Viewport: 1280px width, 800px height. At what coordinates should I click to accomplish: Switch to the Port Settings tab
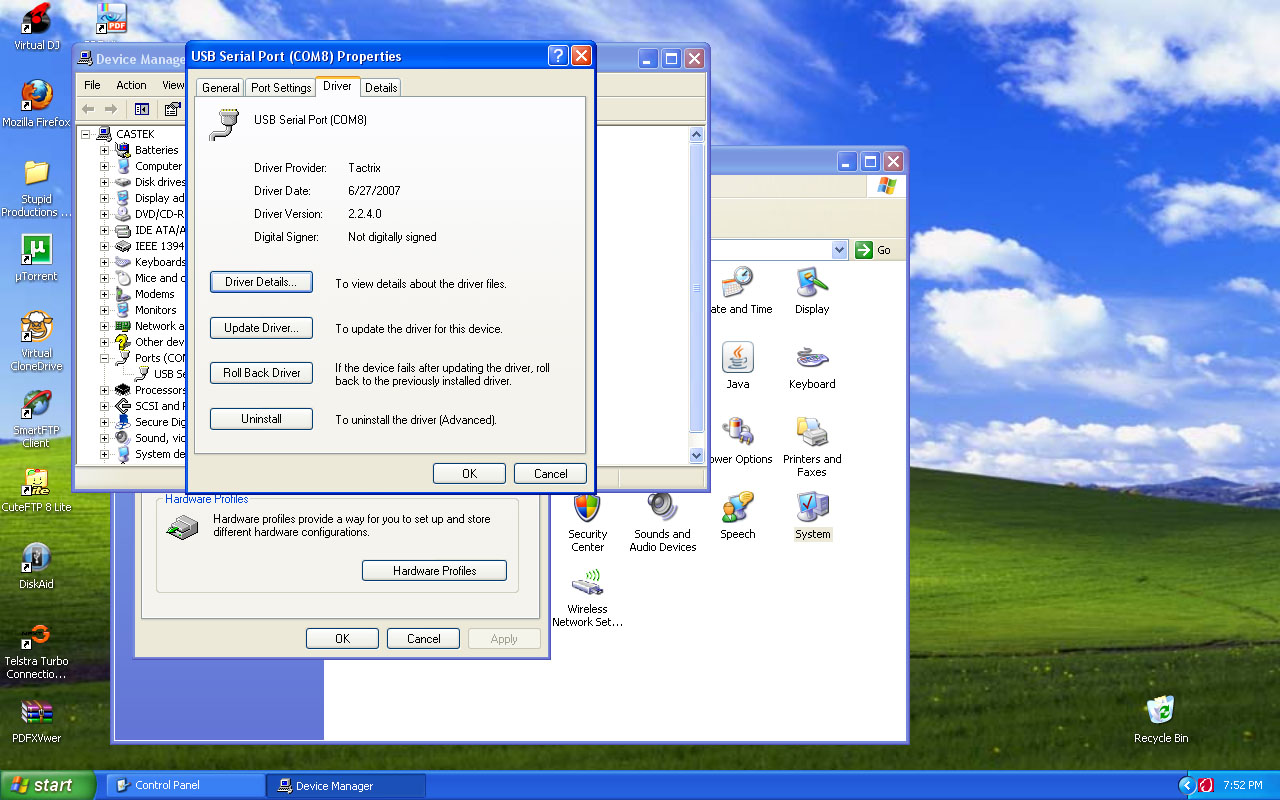pyautogui.click(x=281, y=88)
